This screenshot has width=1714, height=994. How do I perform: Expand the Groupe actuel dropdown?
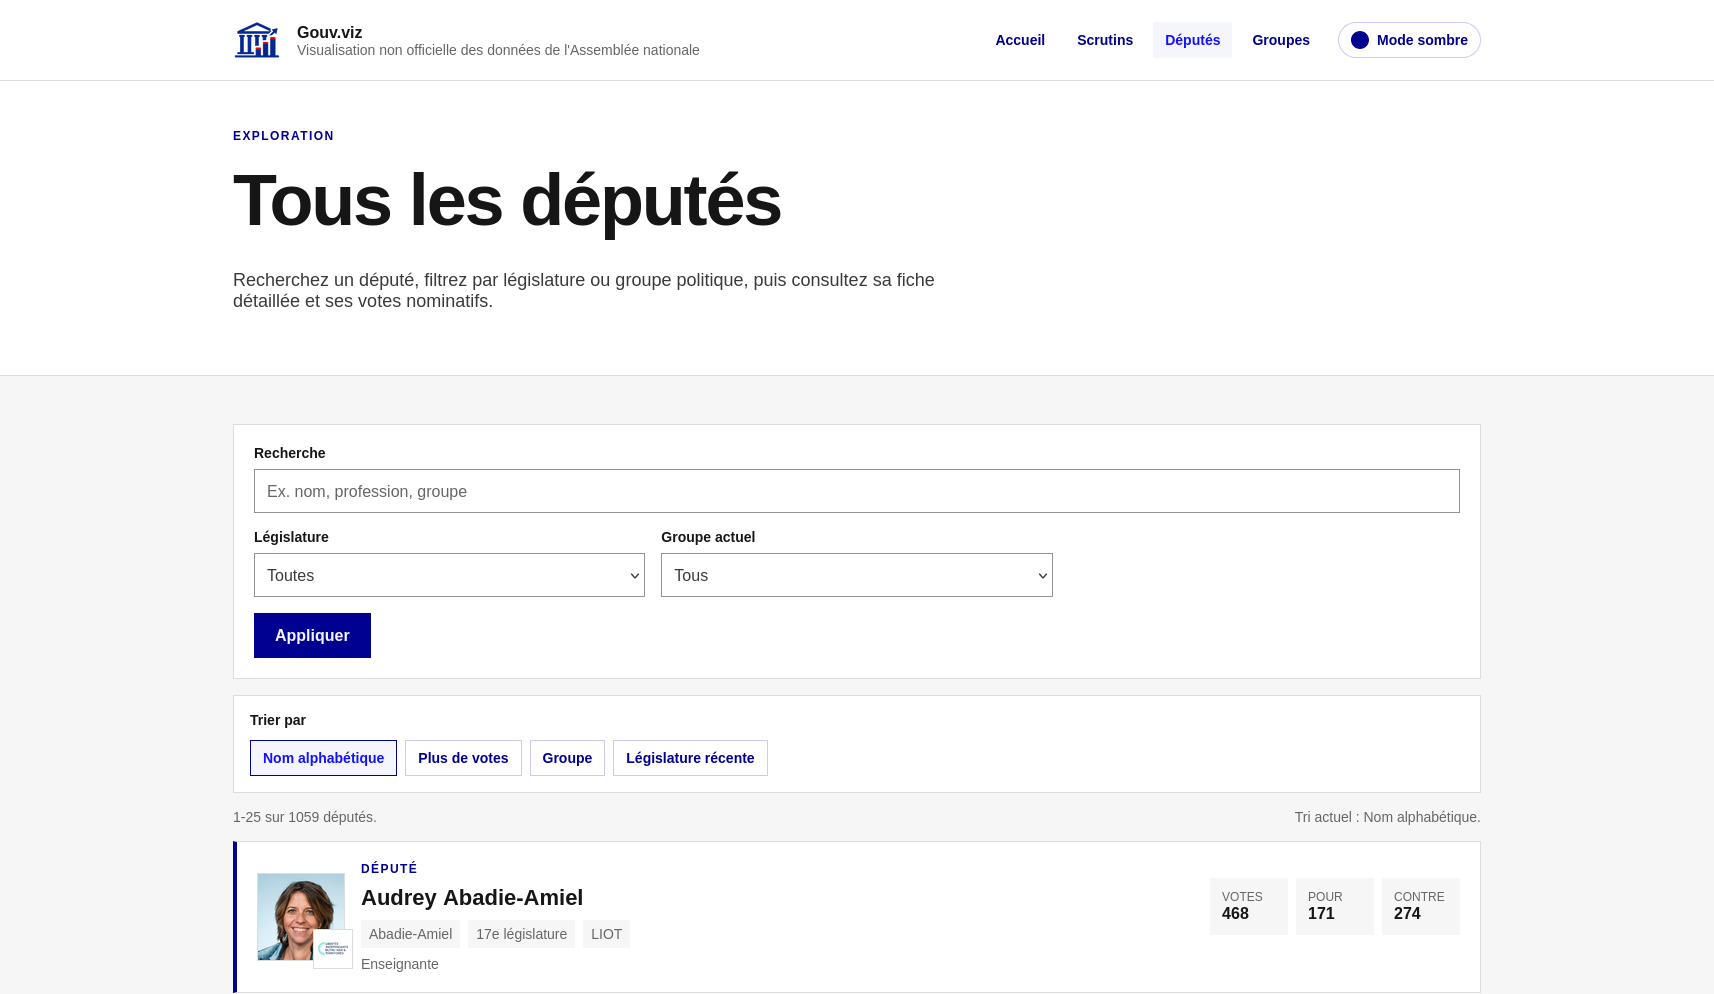click(857, 575)
